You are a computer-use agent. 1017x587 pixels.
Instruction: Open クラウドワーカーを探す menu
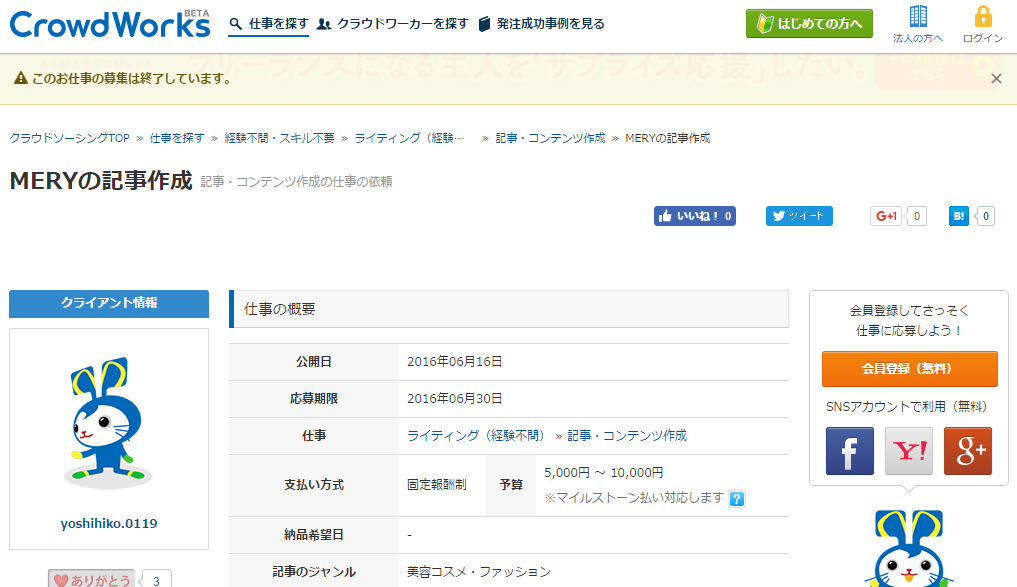click(392, 24)
